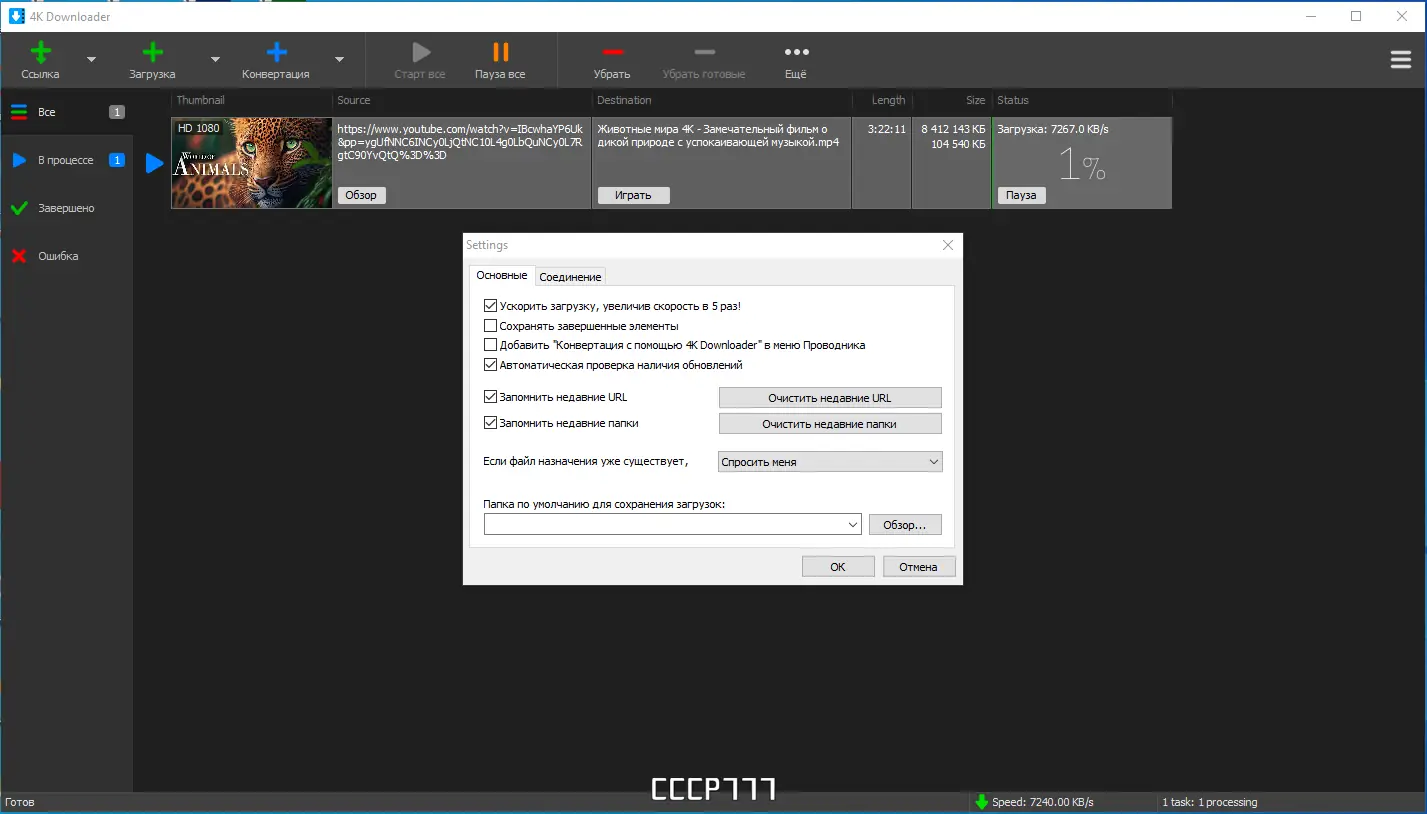1427x814 pixels.
Task: Filter by Завершено in sidebar
Action: coord(66,208)
